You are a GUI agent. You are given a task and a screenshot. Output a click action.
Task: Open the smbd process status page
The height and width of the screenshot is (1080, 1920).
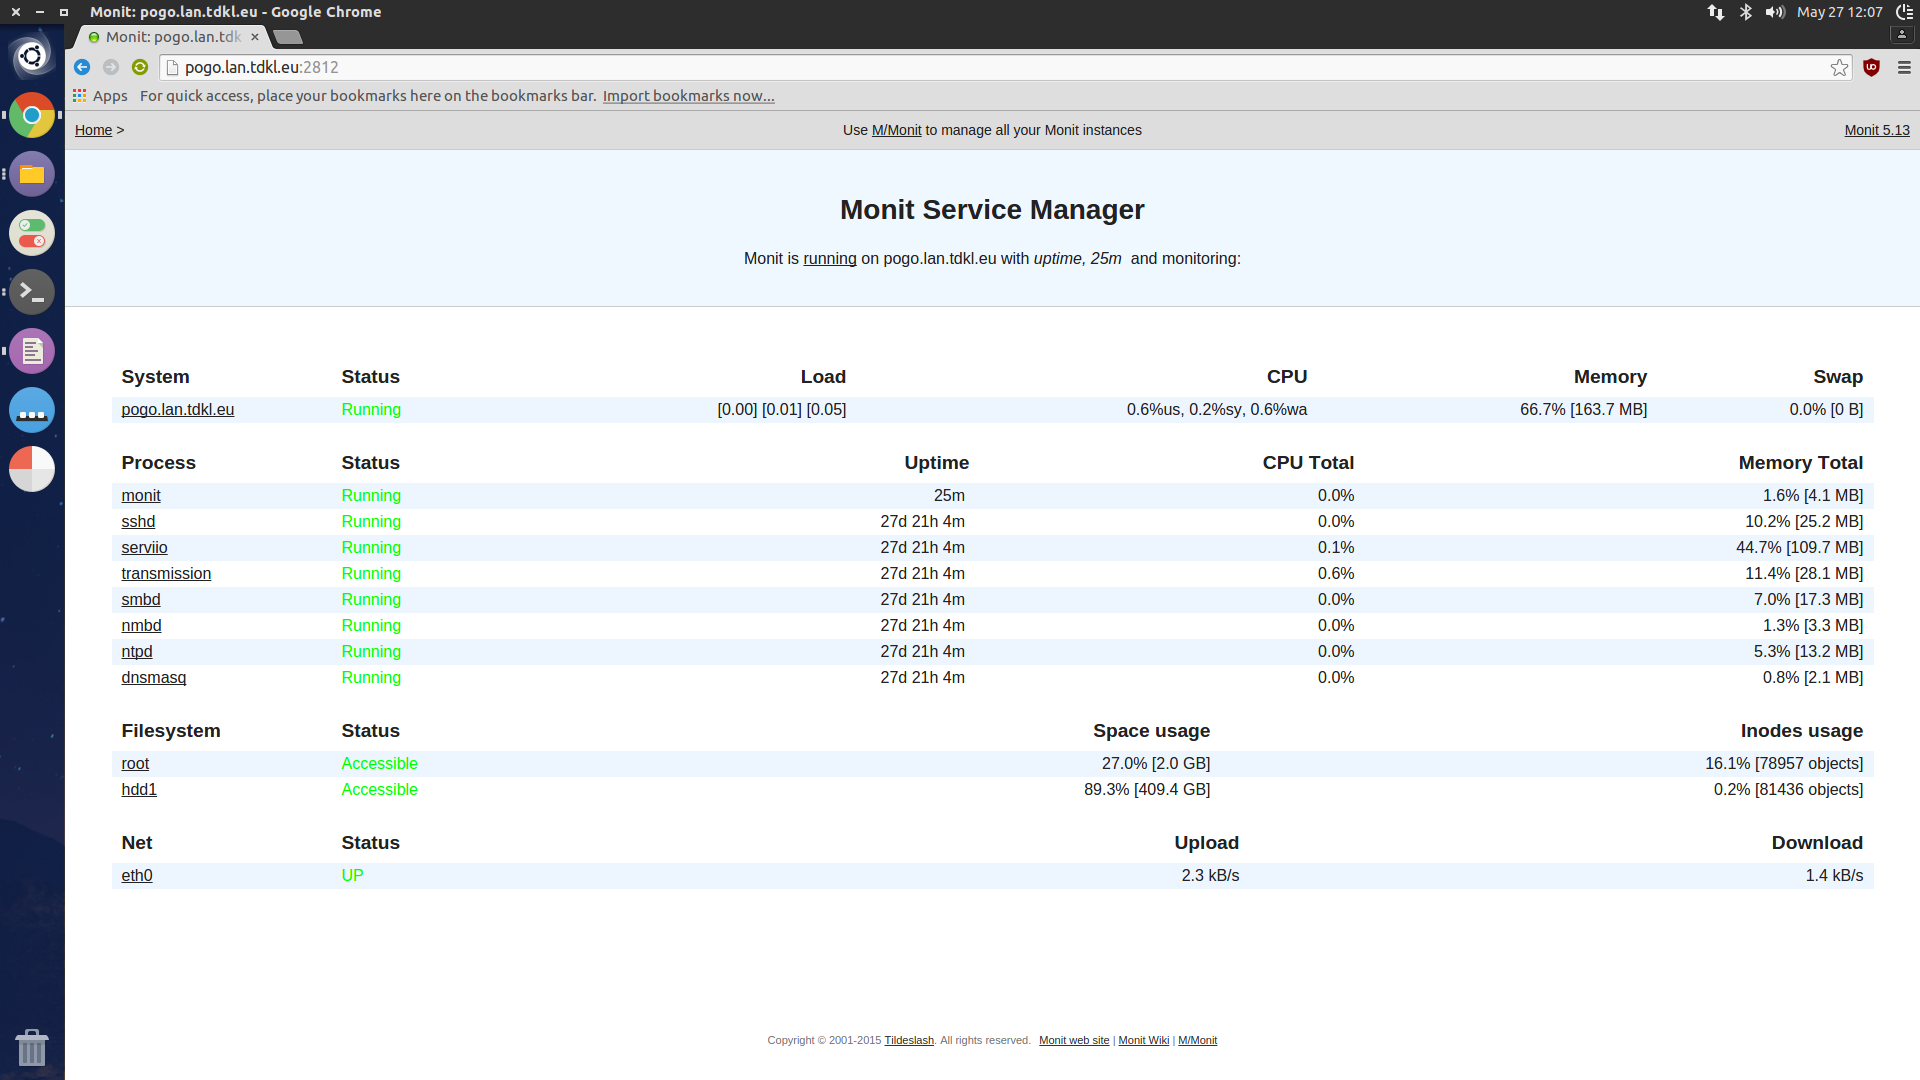point(141,599)
